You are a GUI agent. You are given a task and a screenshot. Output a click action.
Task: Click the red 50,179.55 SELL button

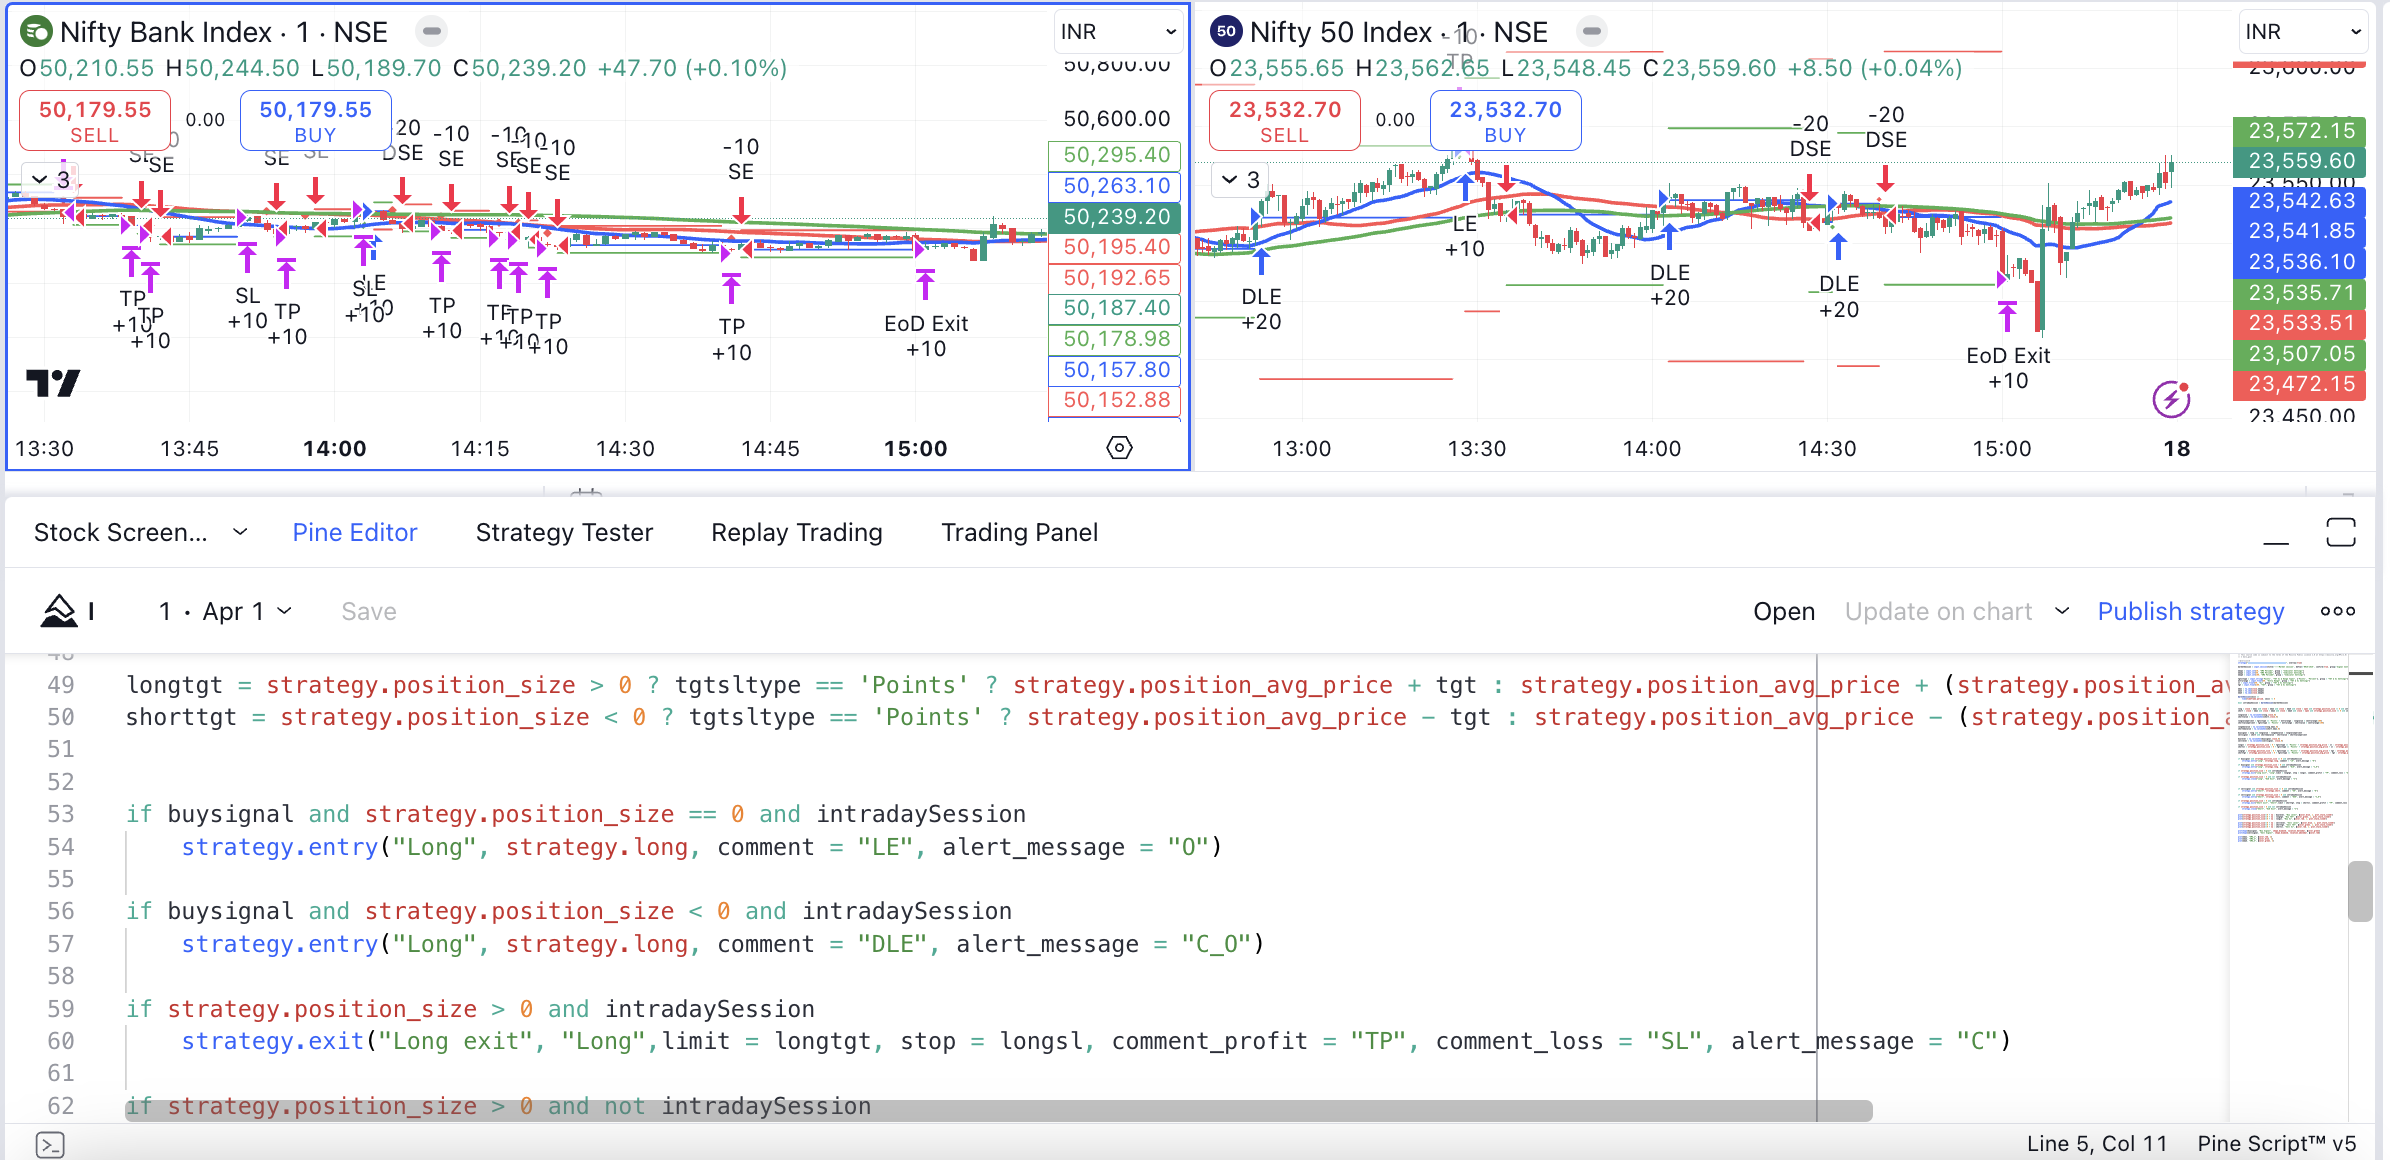(x=95, y=121)
